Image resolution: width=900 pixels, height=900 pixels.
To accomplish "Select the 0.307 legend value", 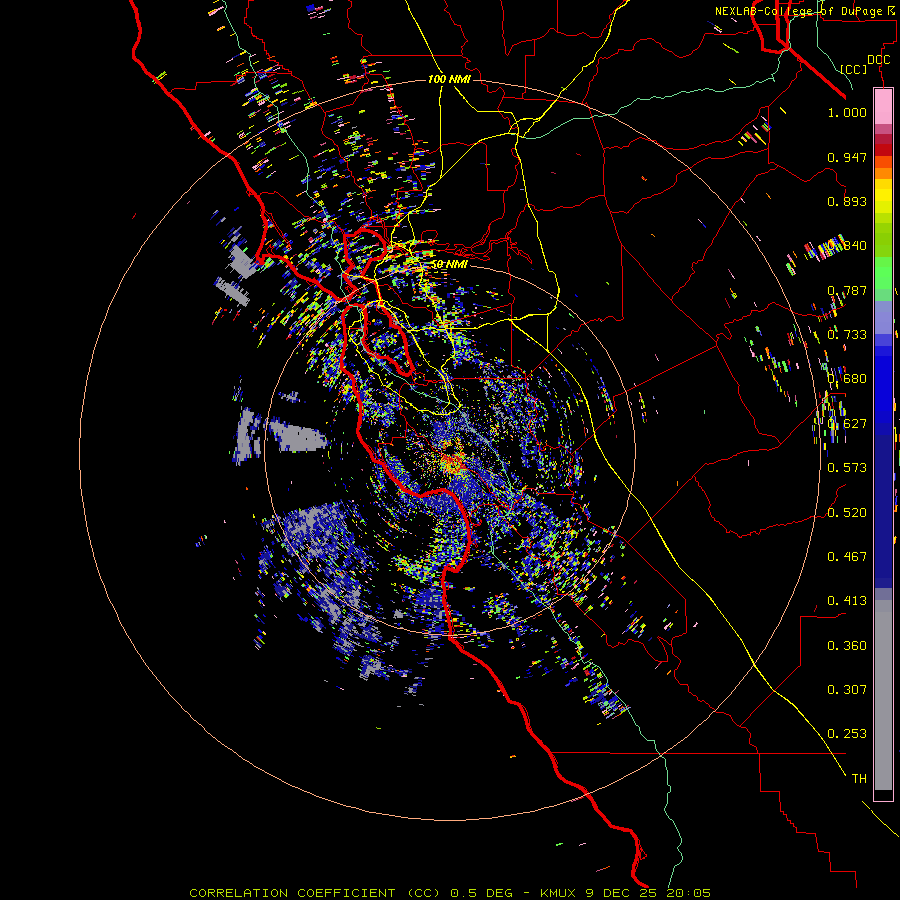I will (x=847, y=690).
